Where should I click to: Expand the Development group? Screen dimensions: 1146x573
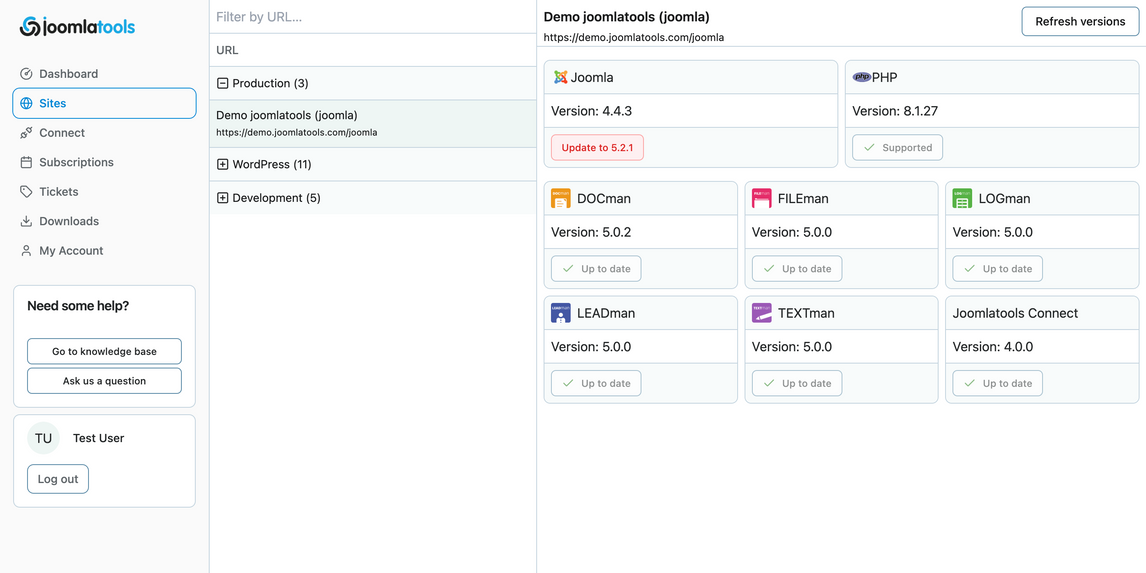pos(223,198)
